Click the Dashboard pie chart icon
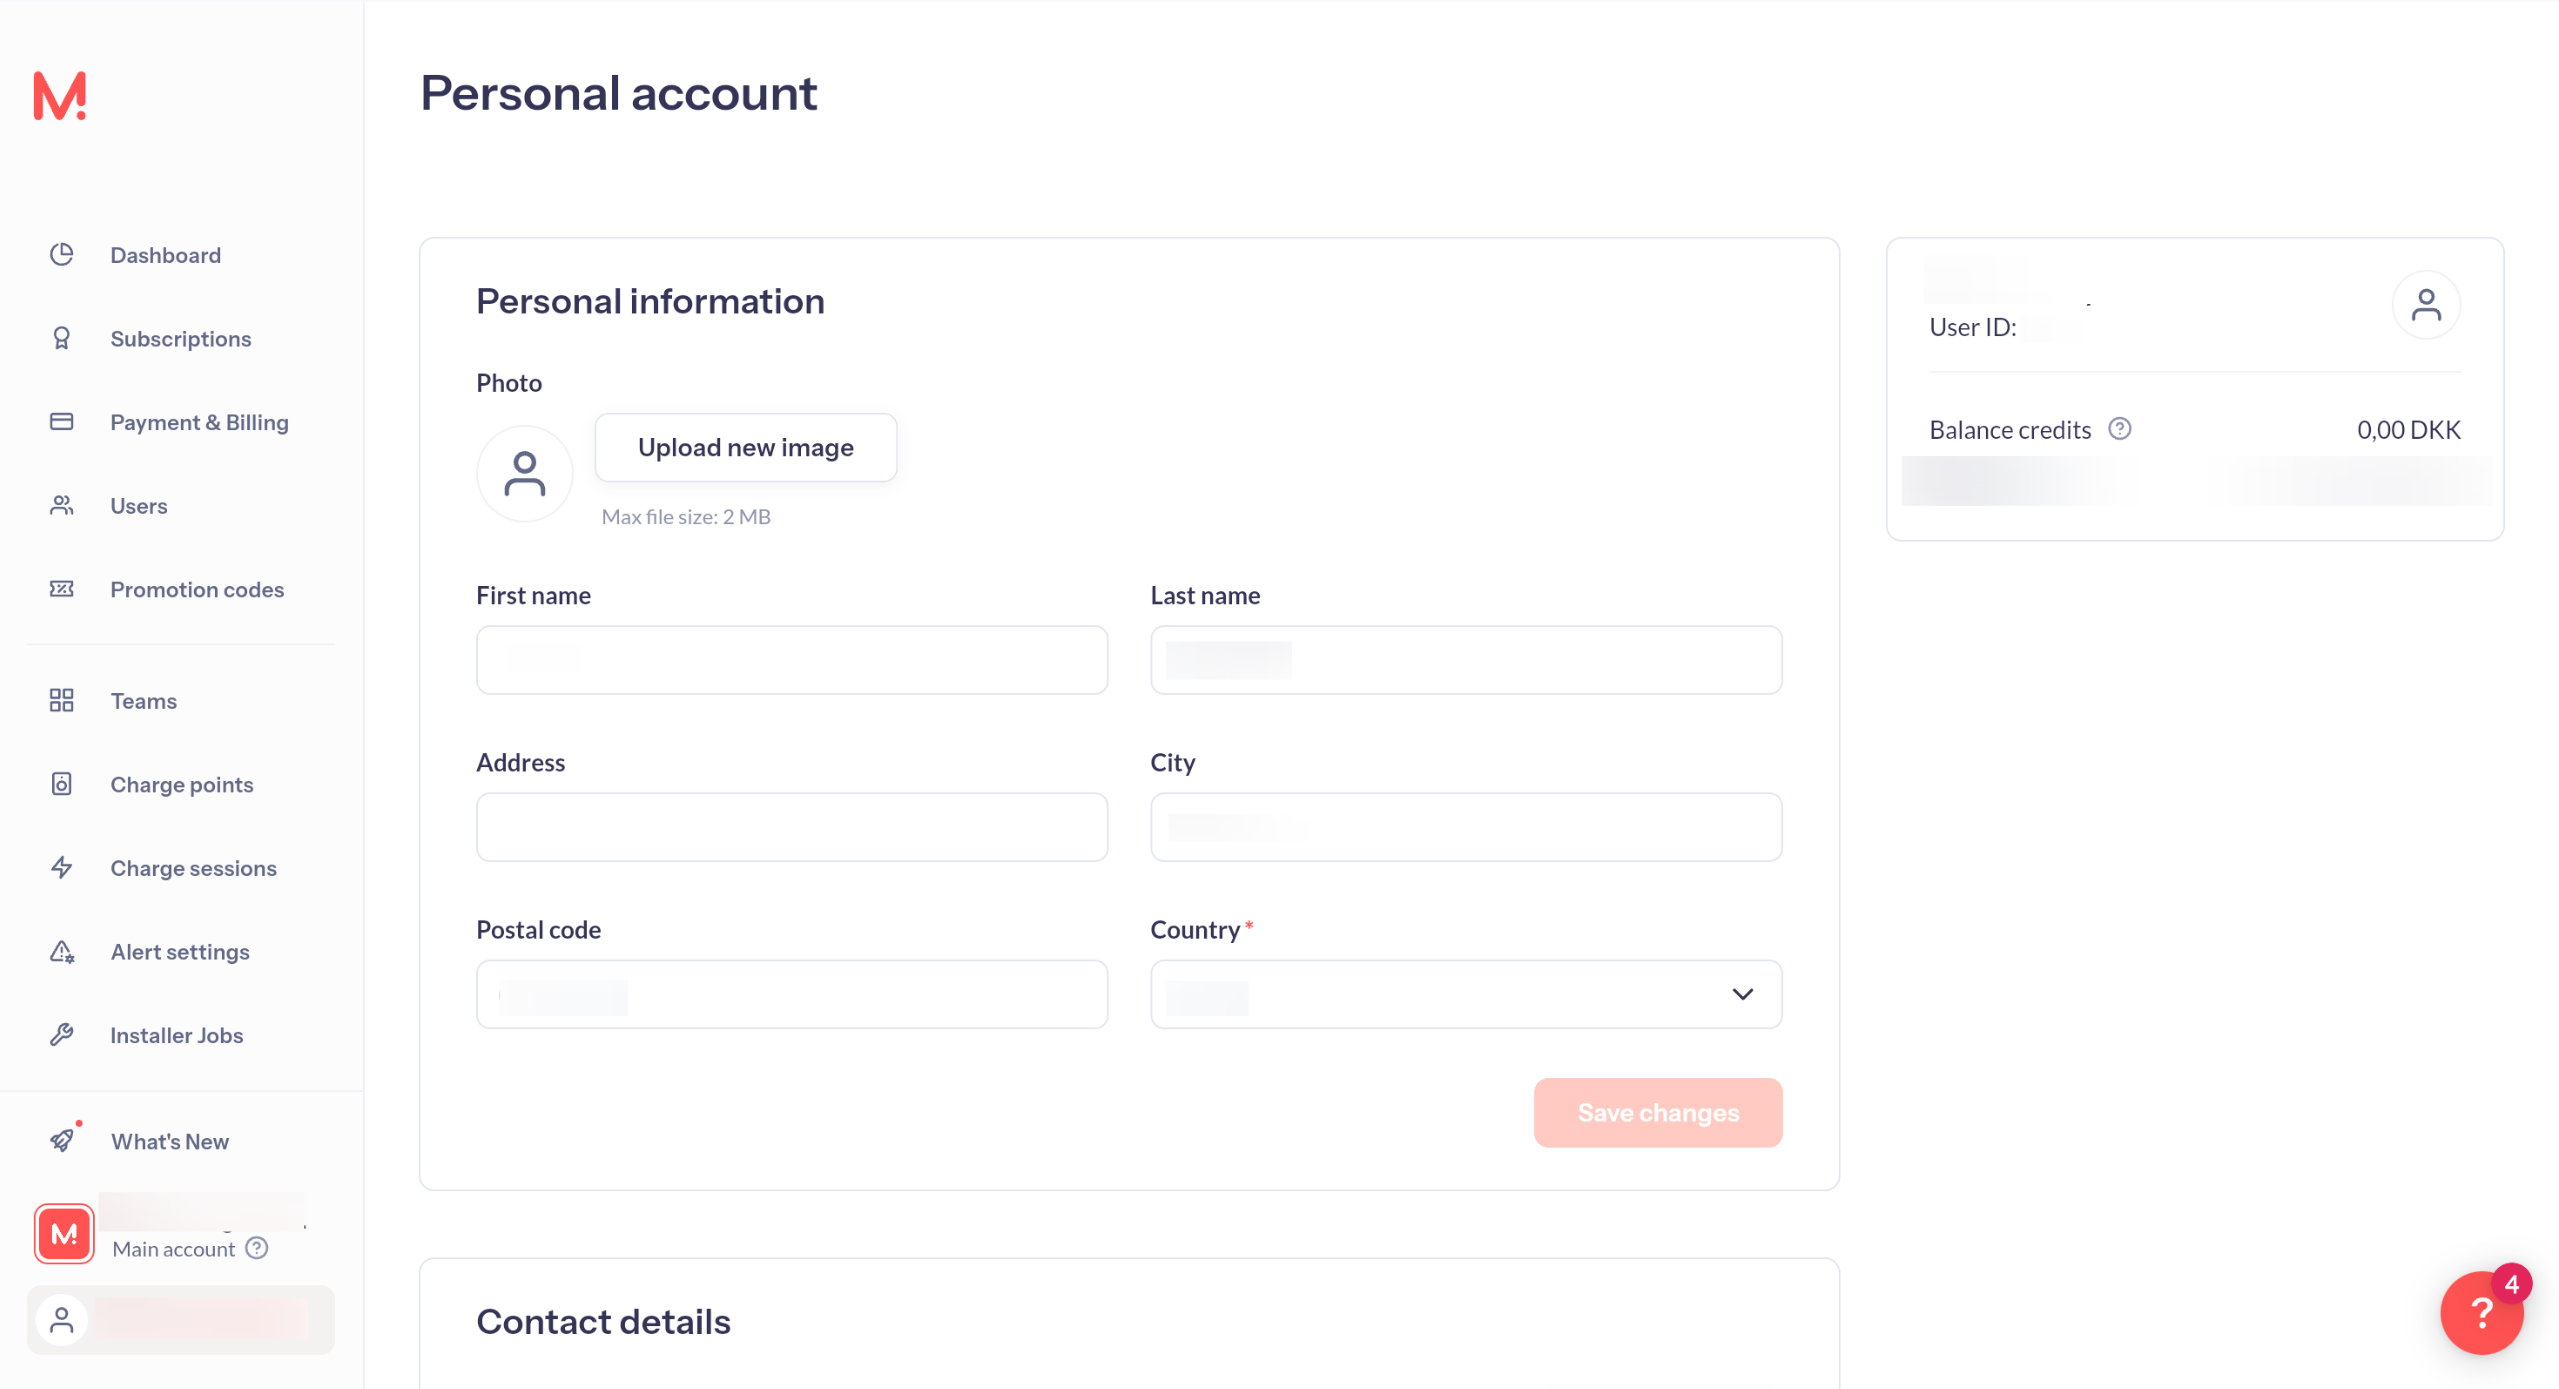Screen dimensions: 2559x1389 [x=62, y=254]
